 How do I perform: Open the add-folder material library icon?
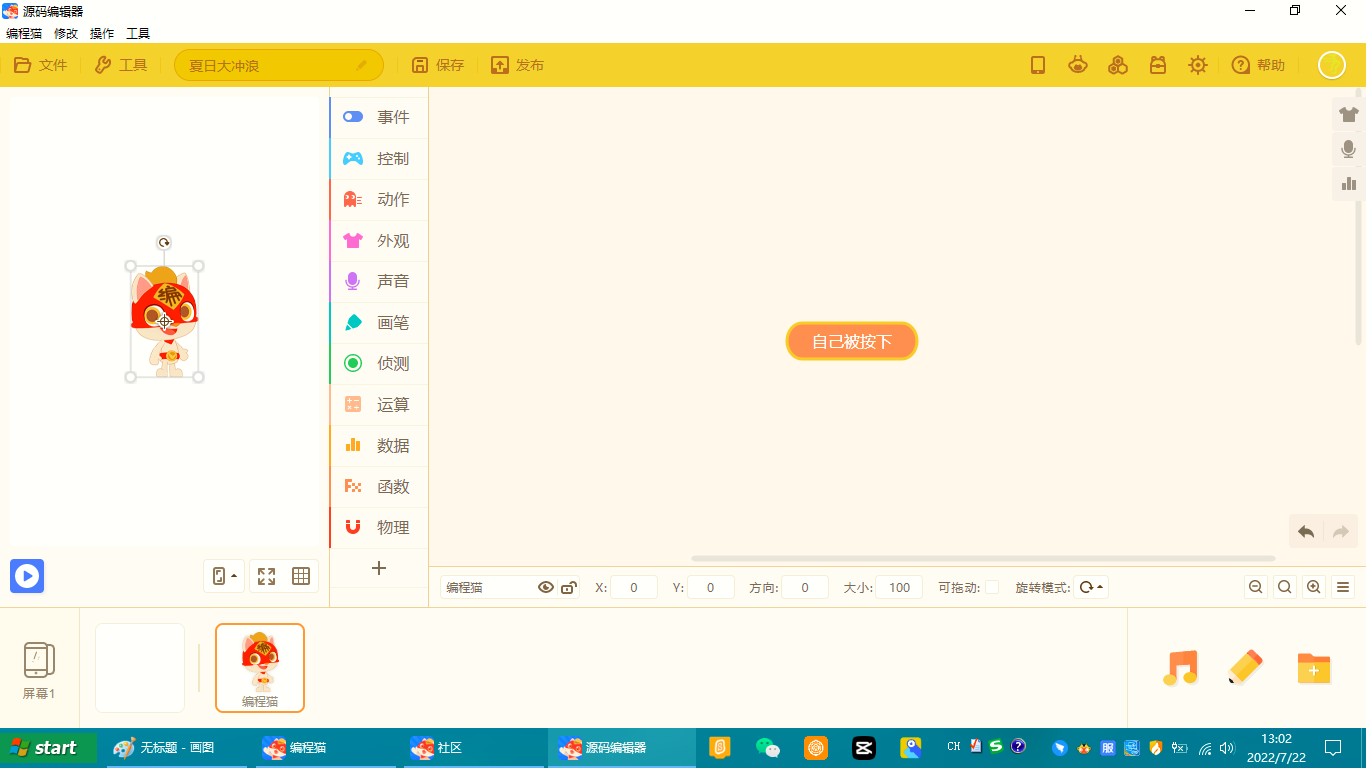[1314, 667]
